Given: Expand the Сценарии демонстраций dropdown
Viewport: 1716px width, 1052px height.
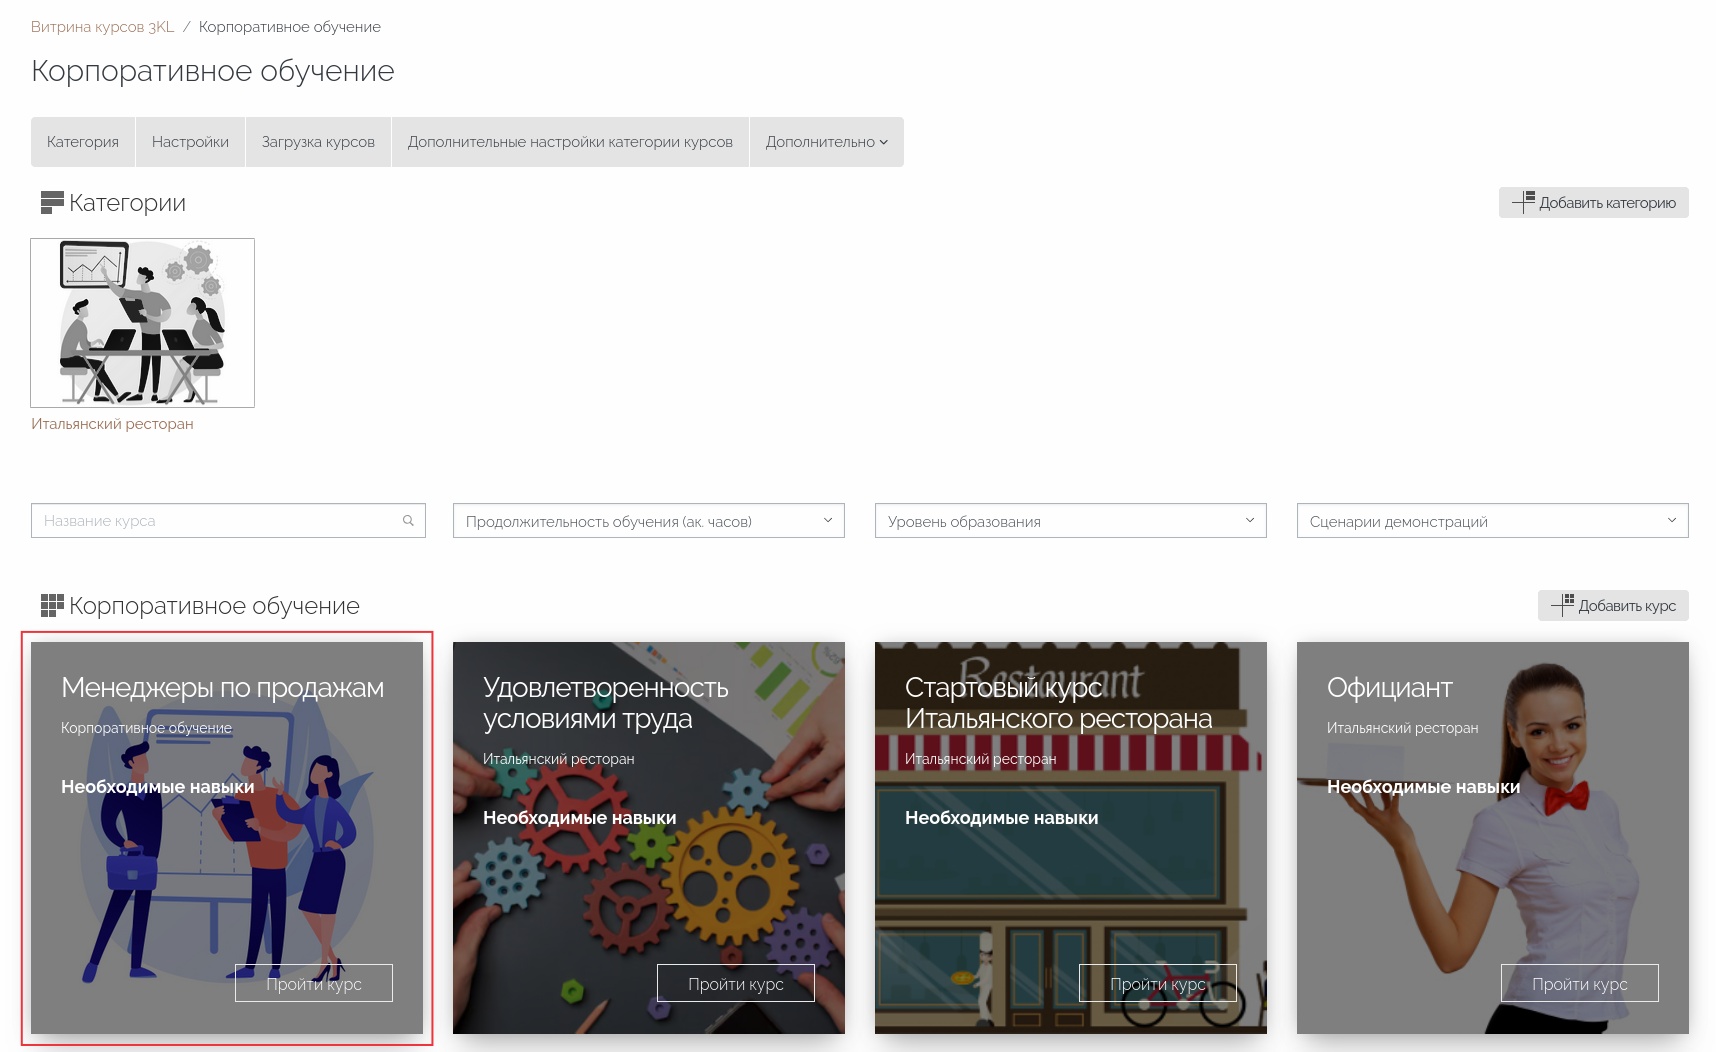Looking at the screenshot, I should point(1492,521).
